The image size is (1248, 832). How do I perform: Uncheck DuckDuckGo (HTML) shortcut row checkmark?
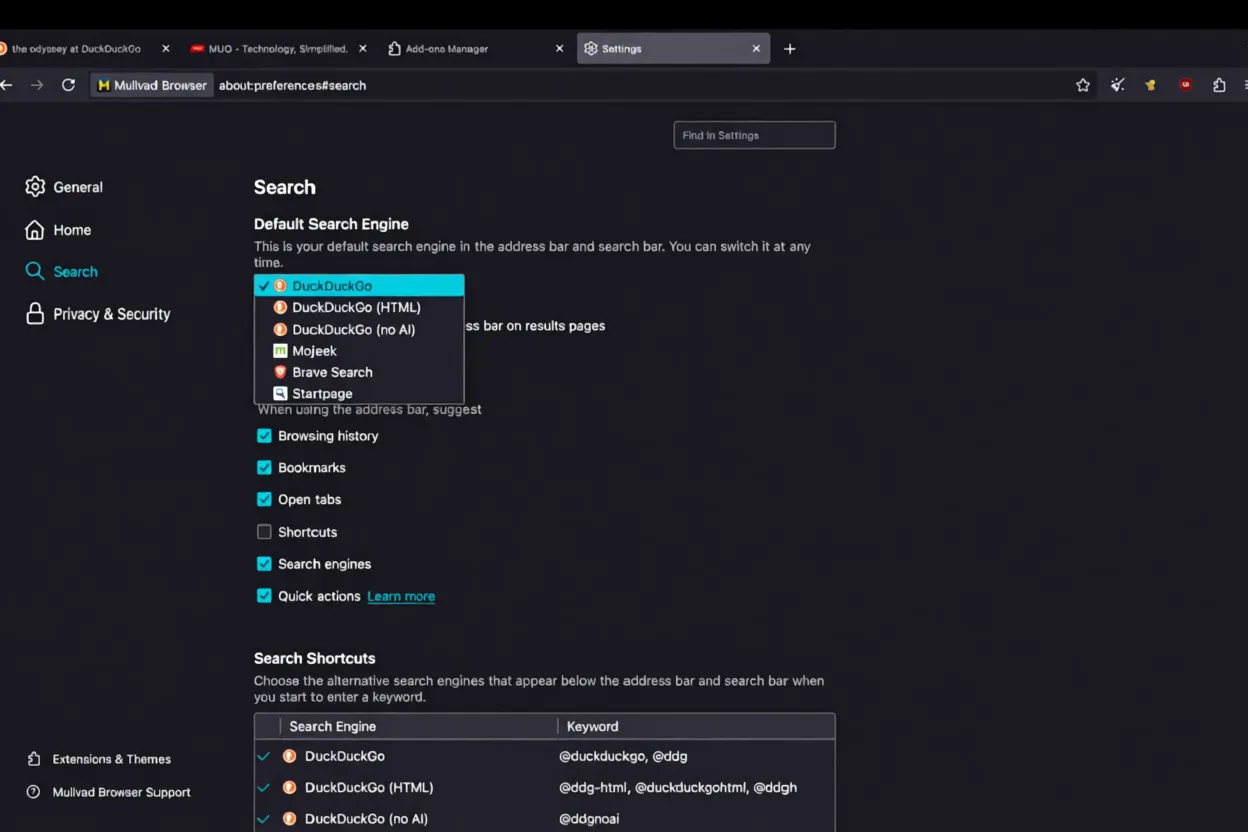coord(264,787)
